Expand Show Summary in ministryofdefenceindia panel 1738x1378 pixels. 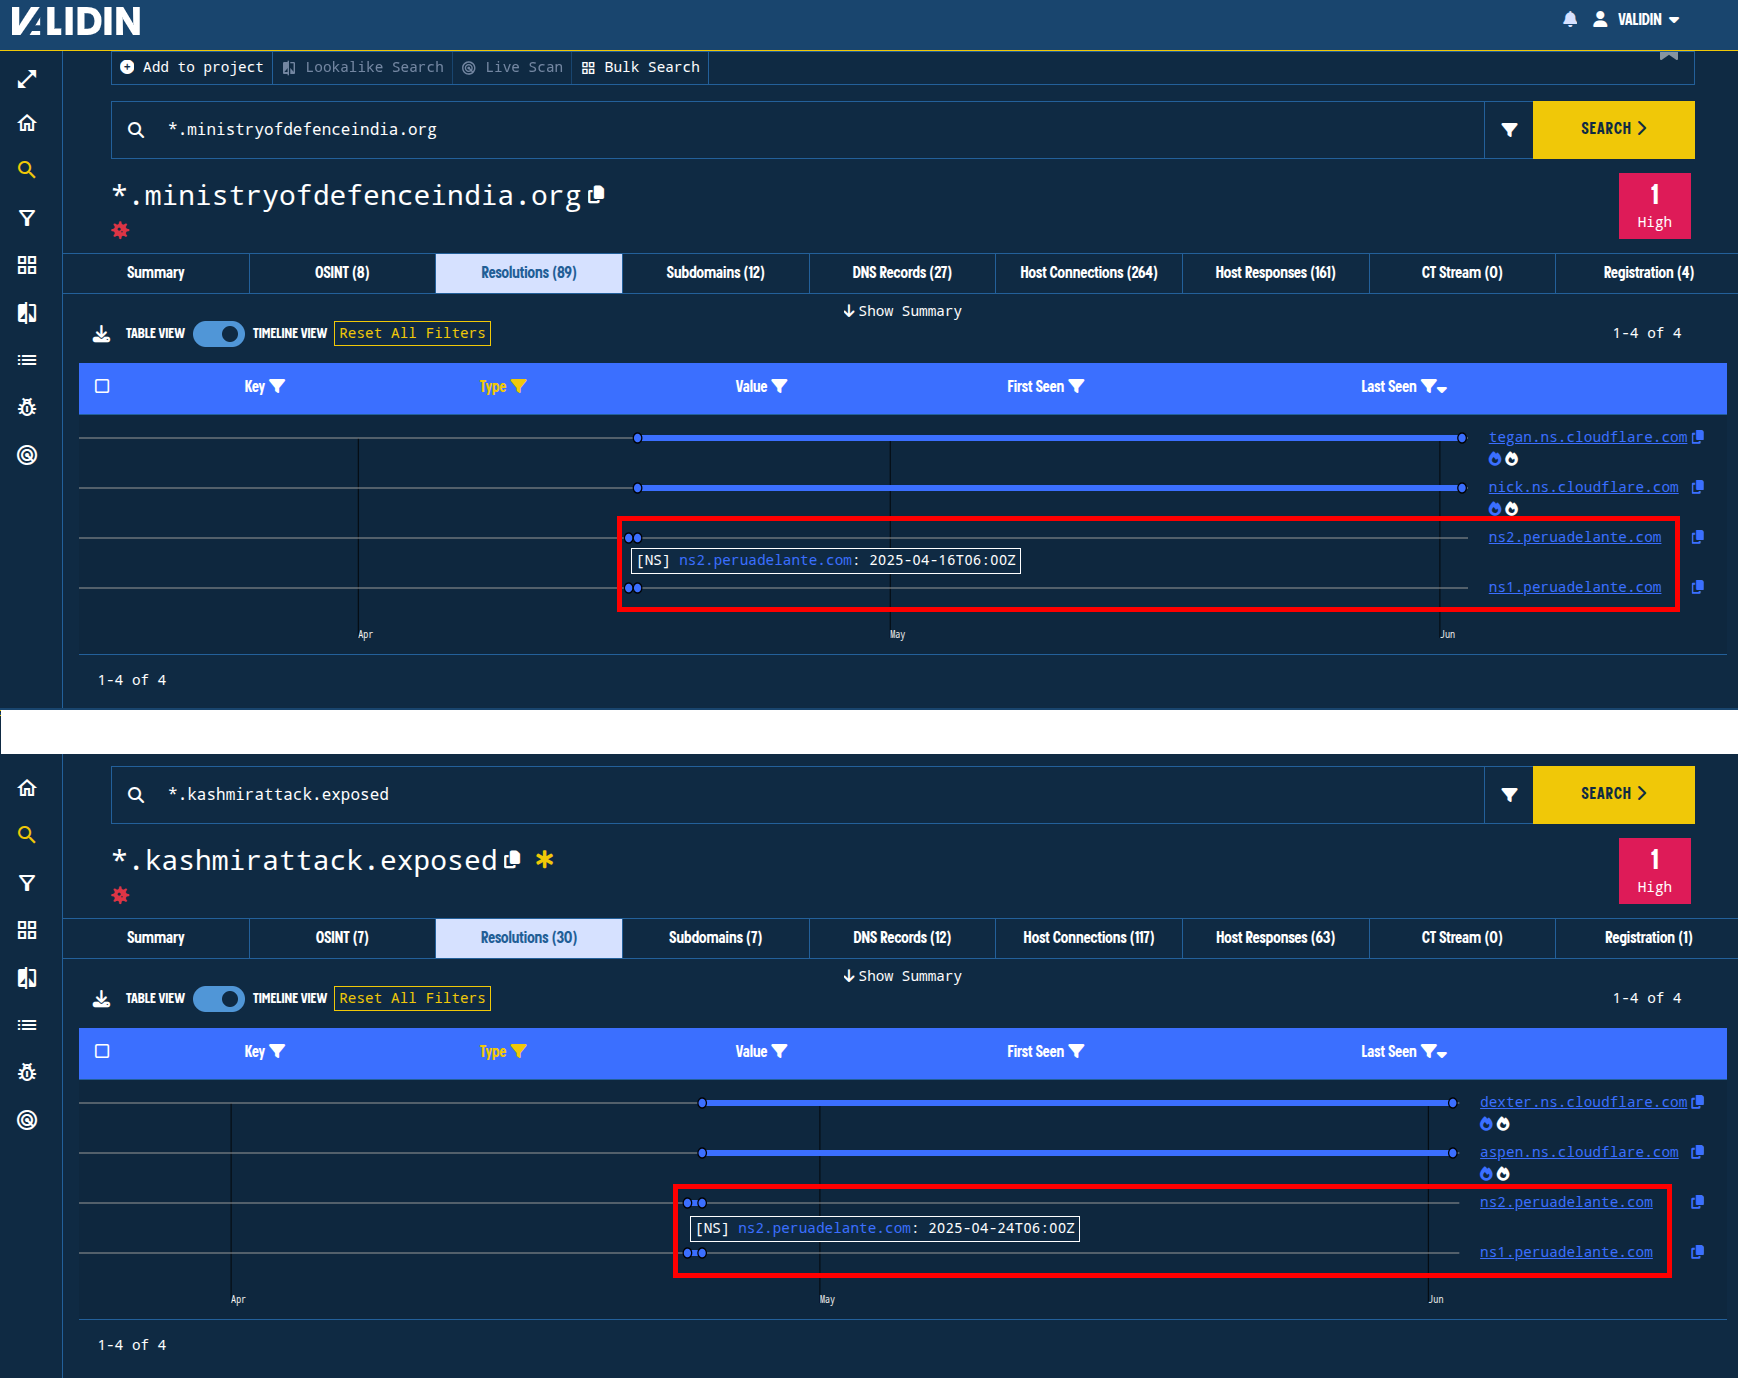pyautogui.click(x=902, y=311)
